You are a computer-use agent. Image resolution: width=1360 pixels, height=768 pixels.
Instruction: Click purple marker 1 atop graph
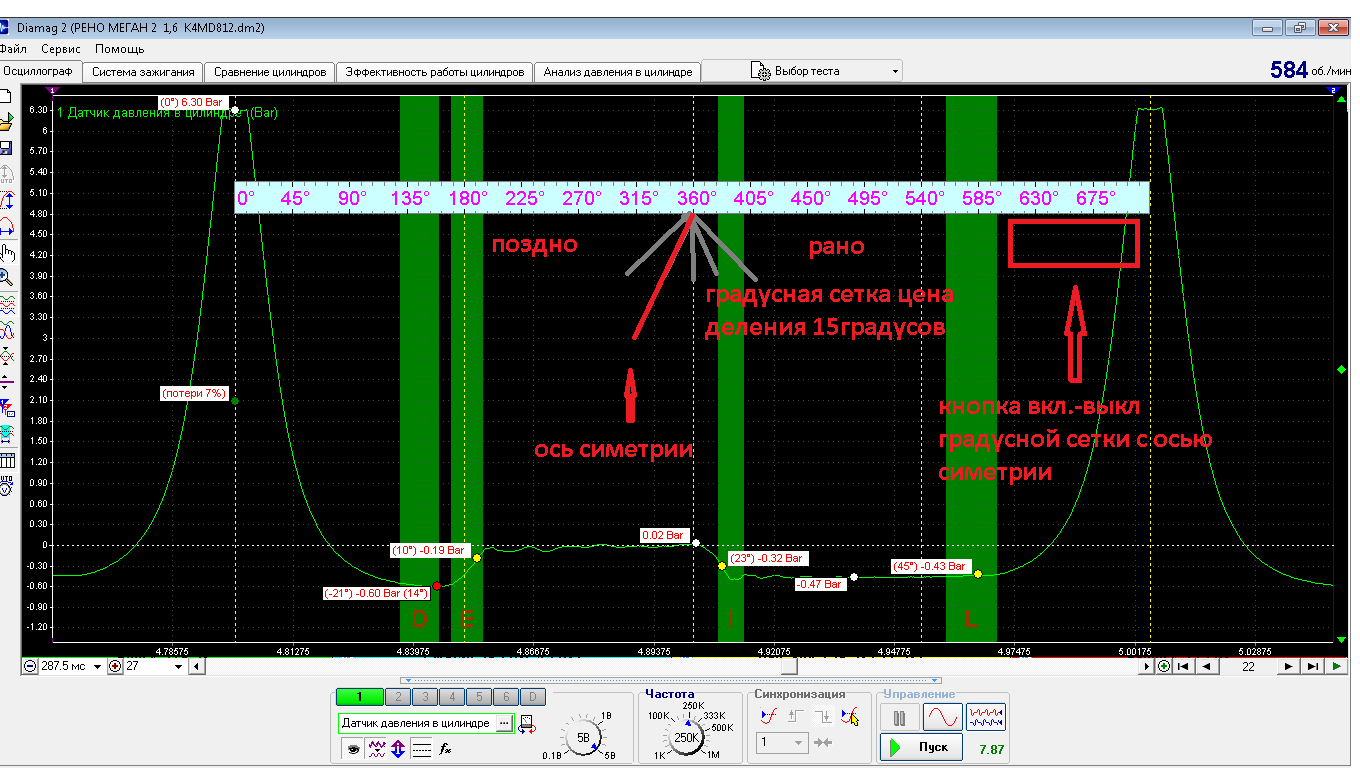tap(50, 90)
